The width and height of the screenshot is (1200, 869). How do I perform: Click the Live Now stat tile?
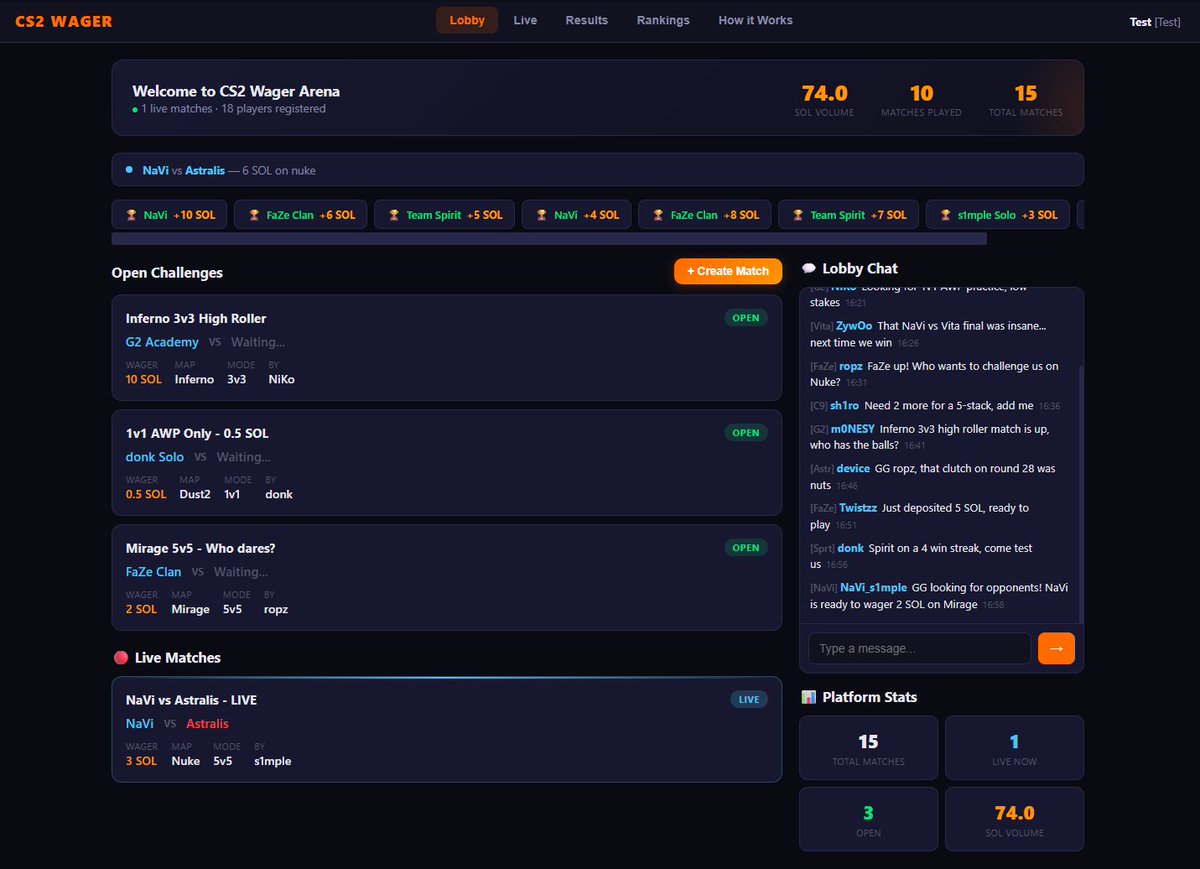(x=1014, y=748)
